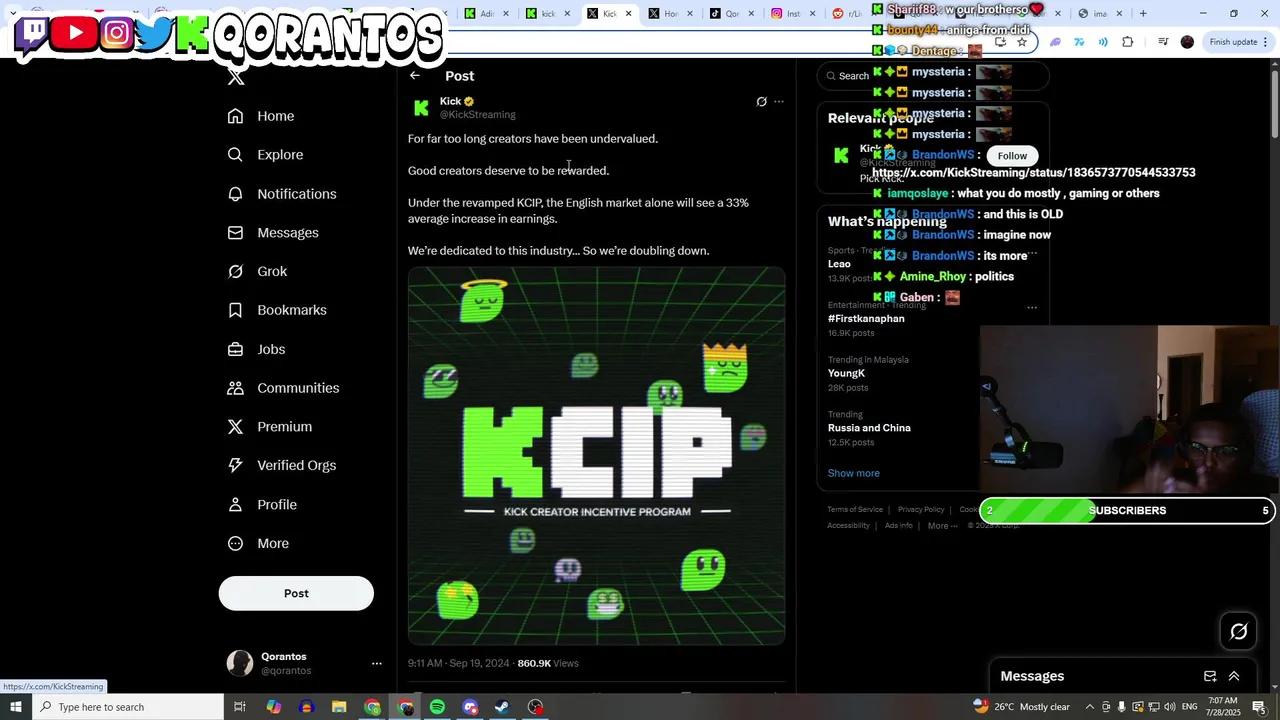
Task: Click the Kick avatar on the post
Action: pyautogui.click(x=421, y=107)
